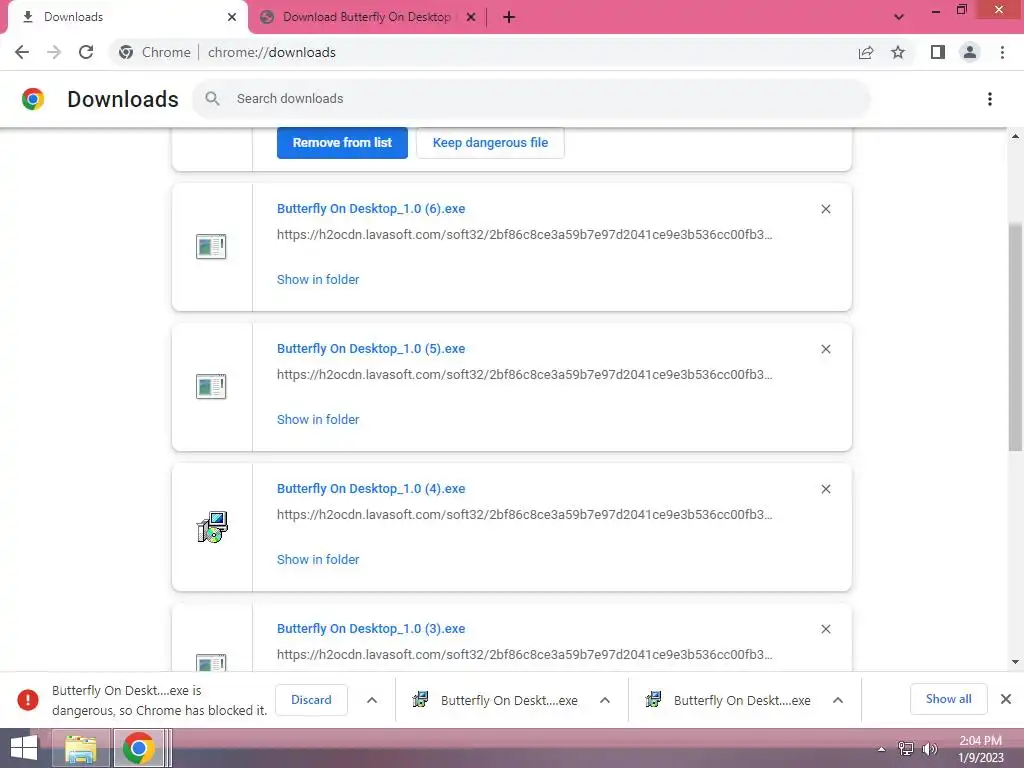The height and width of the screenshot is (768, 1024).
Task: Remove Butterfly On Desktop_1.0 (5).exe from list
Action: 825,349
